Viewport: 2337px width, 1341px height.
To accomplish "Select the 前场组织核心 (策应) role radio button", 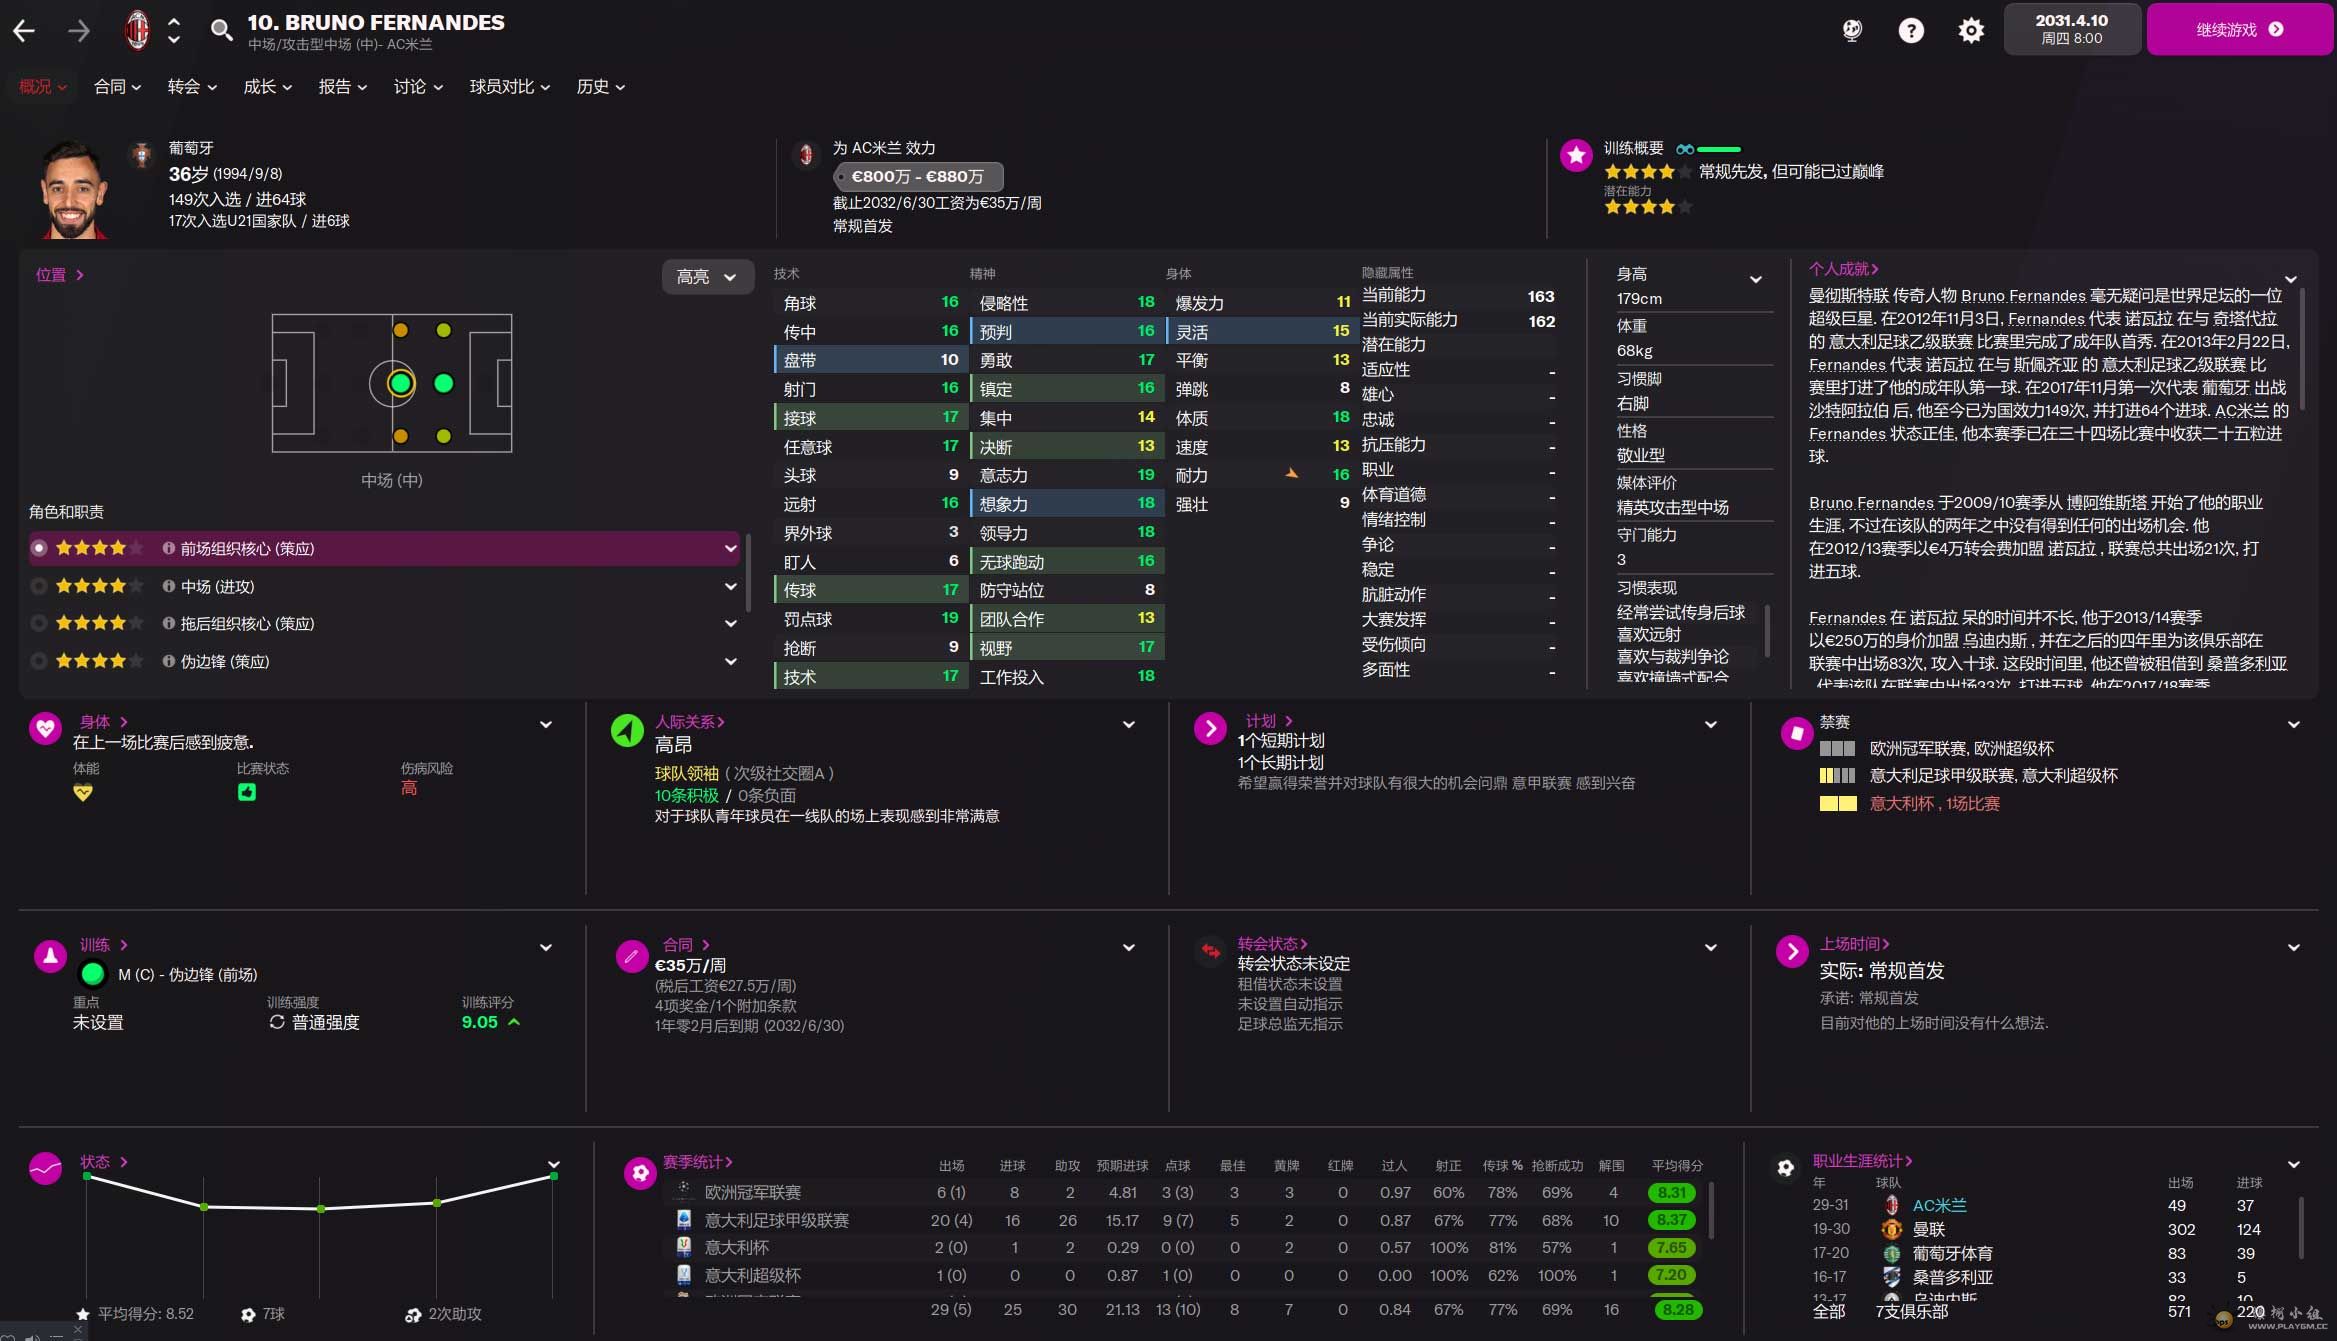I will pyautogui.click(x=39, y=548).
